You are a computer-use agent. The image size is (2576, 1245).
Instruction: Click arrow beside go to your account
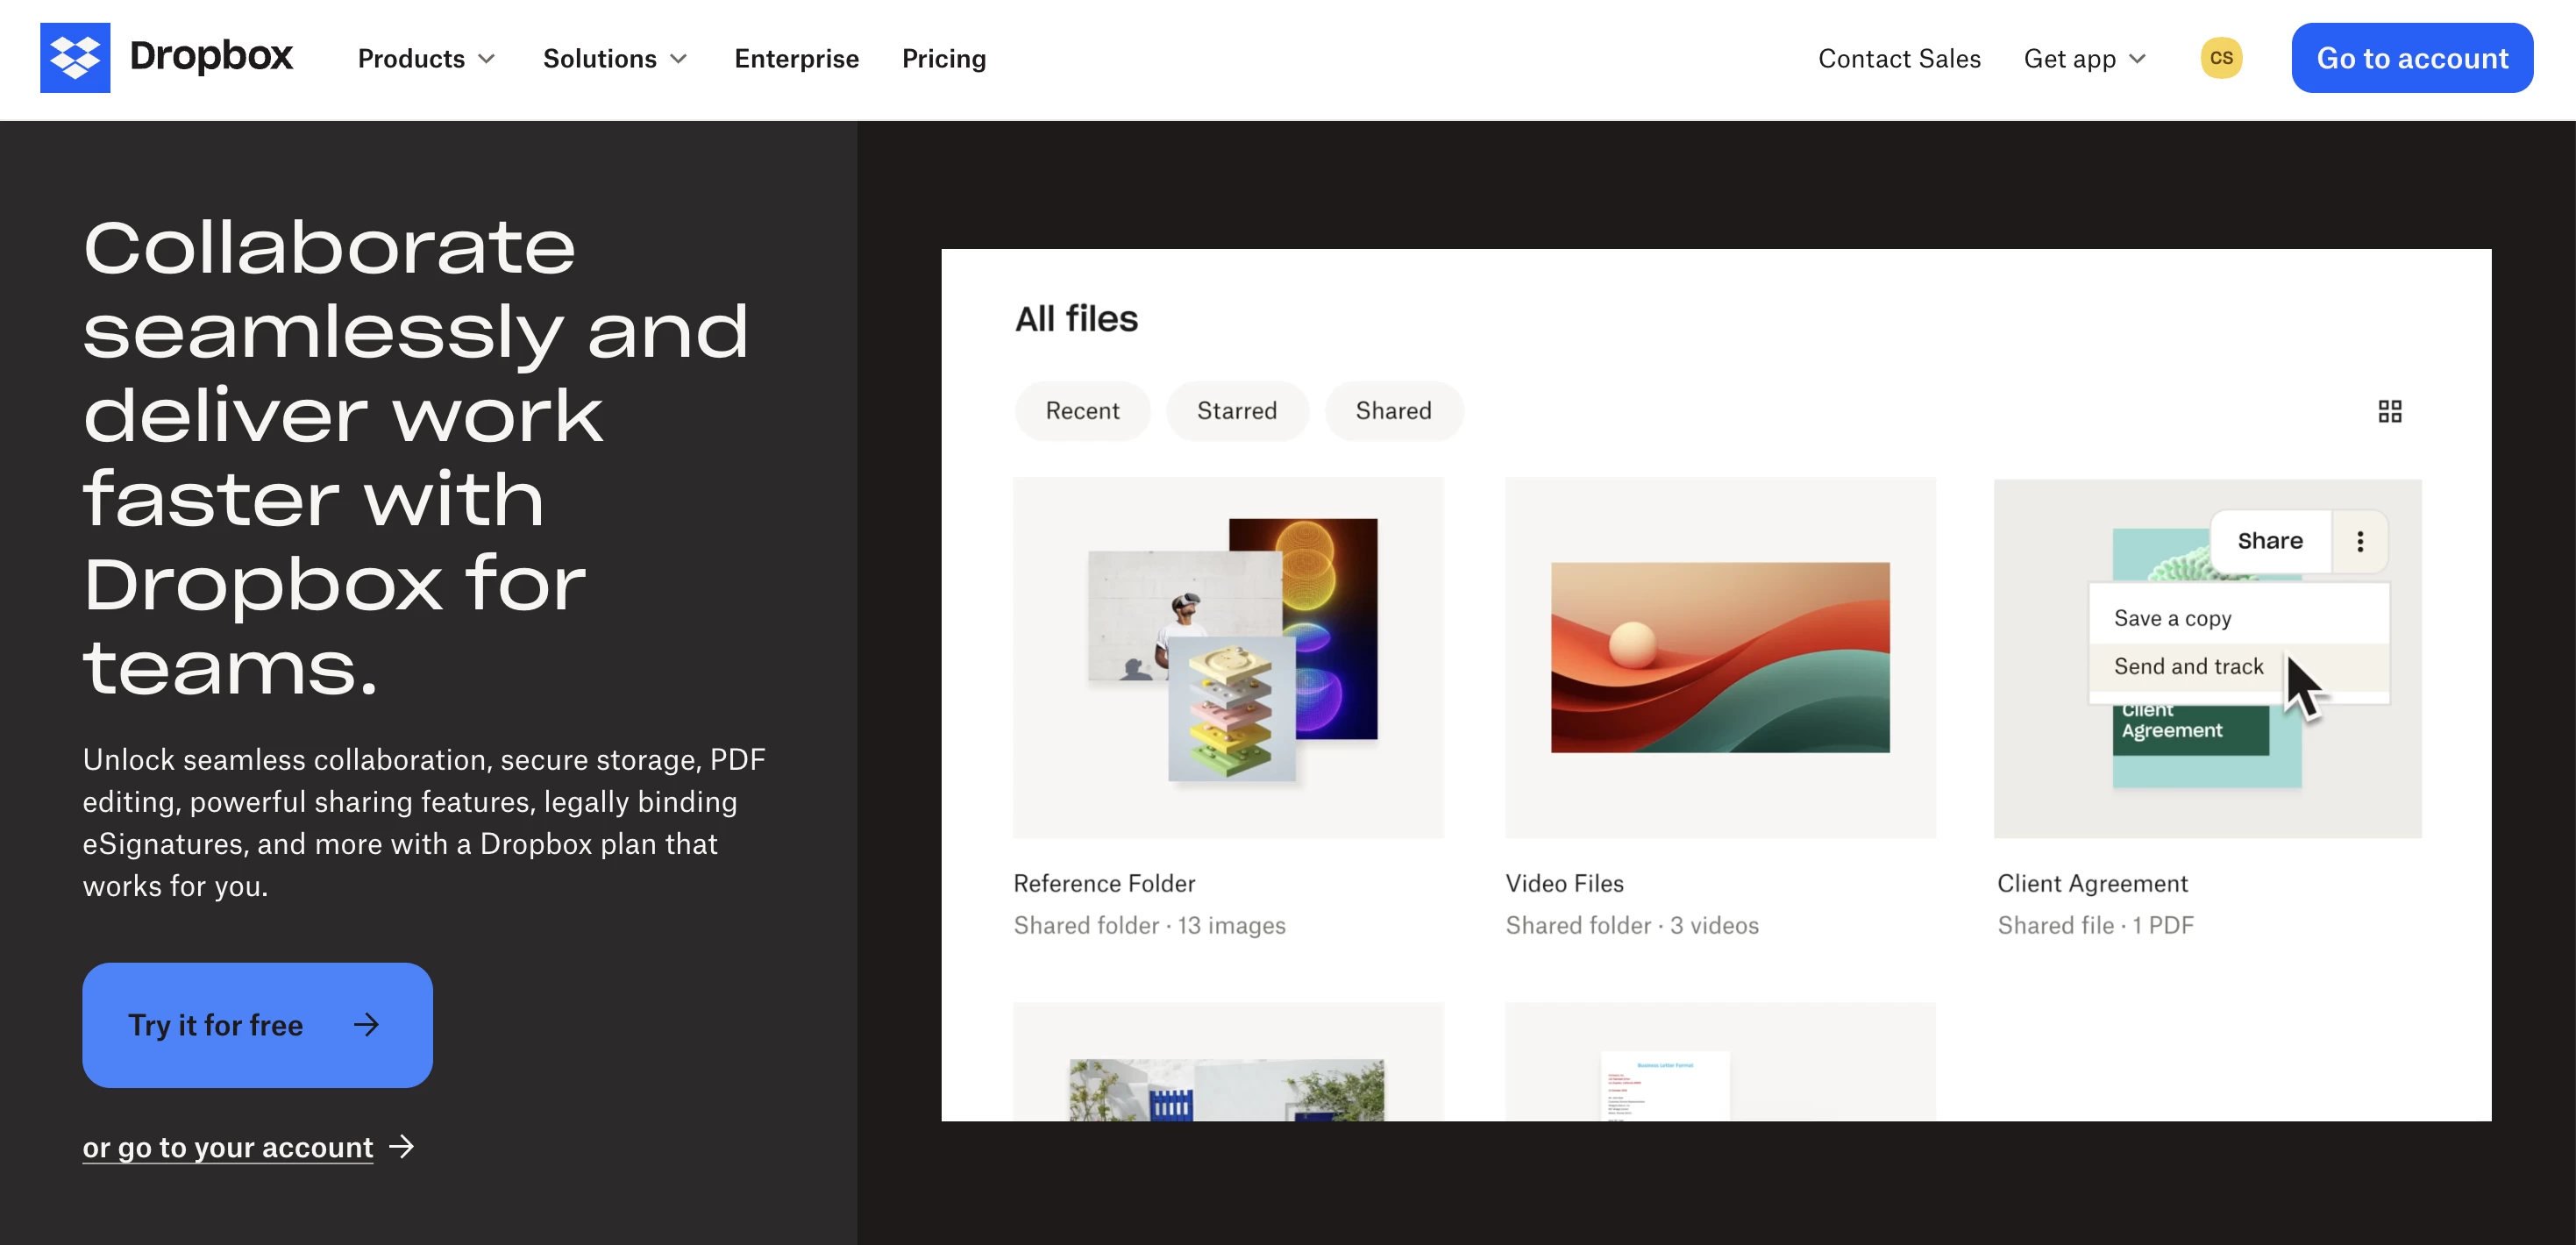point(402,1146)
